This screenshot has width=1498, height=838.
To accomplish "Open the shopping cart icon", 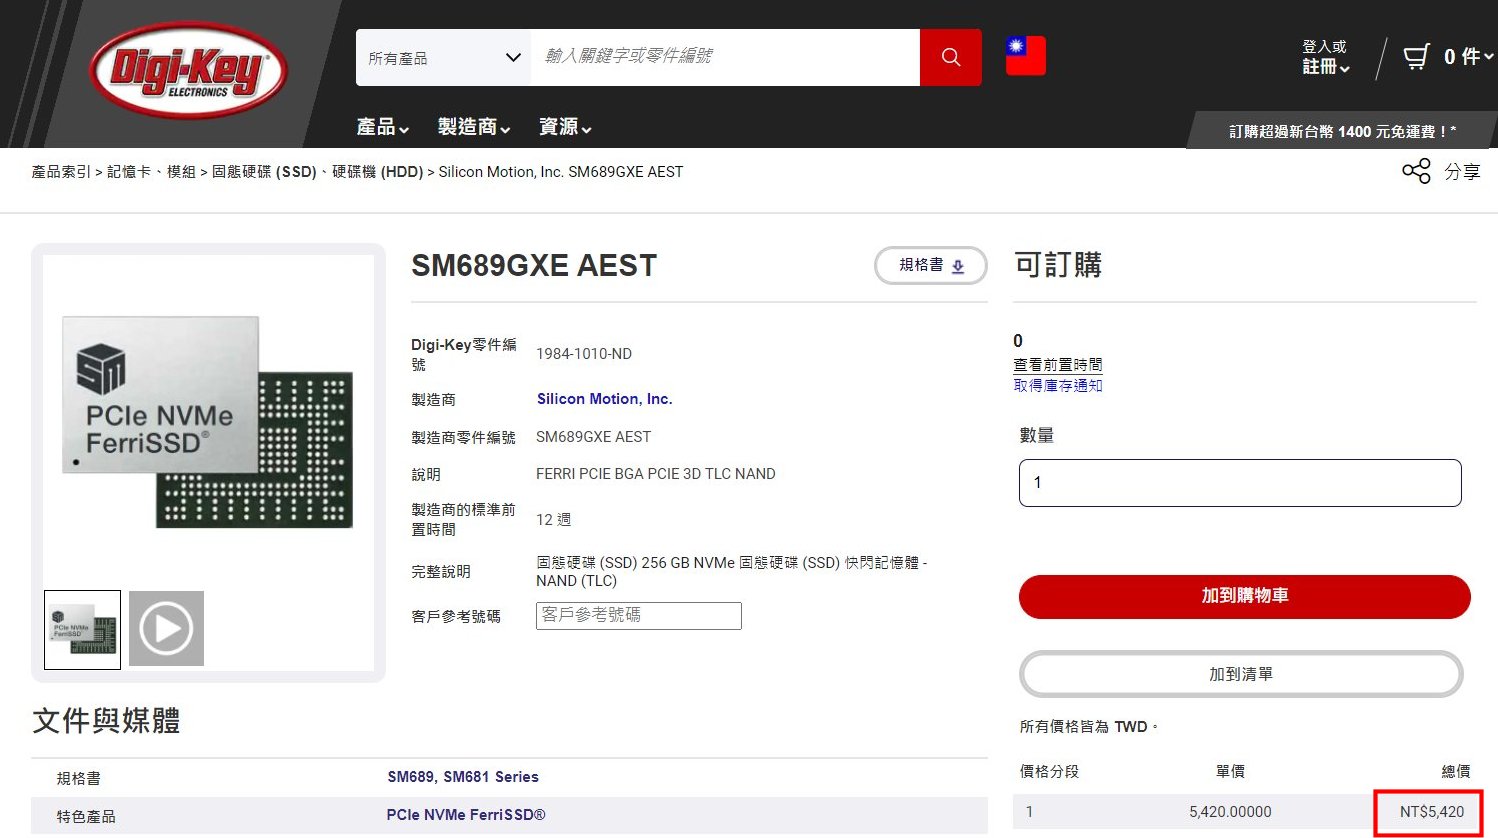I will click(1416, 57).
